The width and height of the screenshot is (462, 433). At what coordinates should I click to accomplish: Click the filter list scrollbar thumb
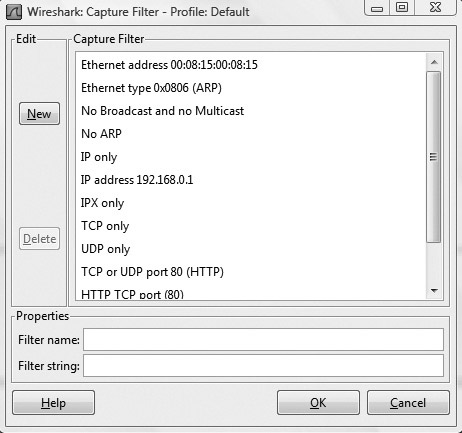434,157
